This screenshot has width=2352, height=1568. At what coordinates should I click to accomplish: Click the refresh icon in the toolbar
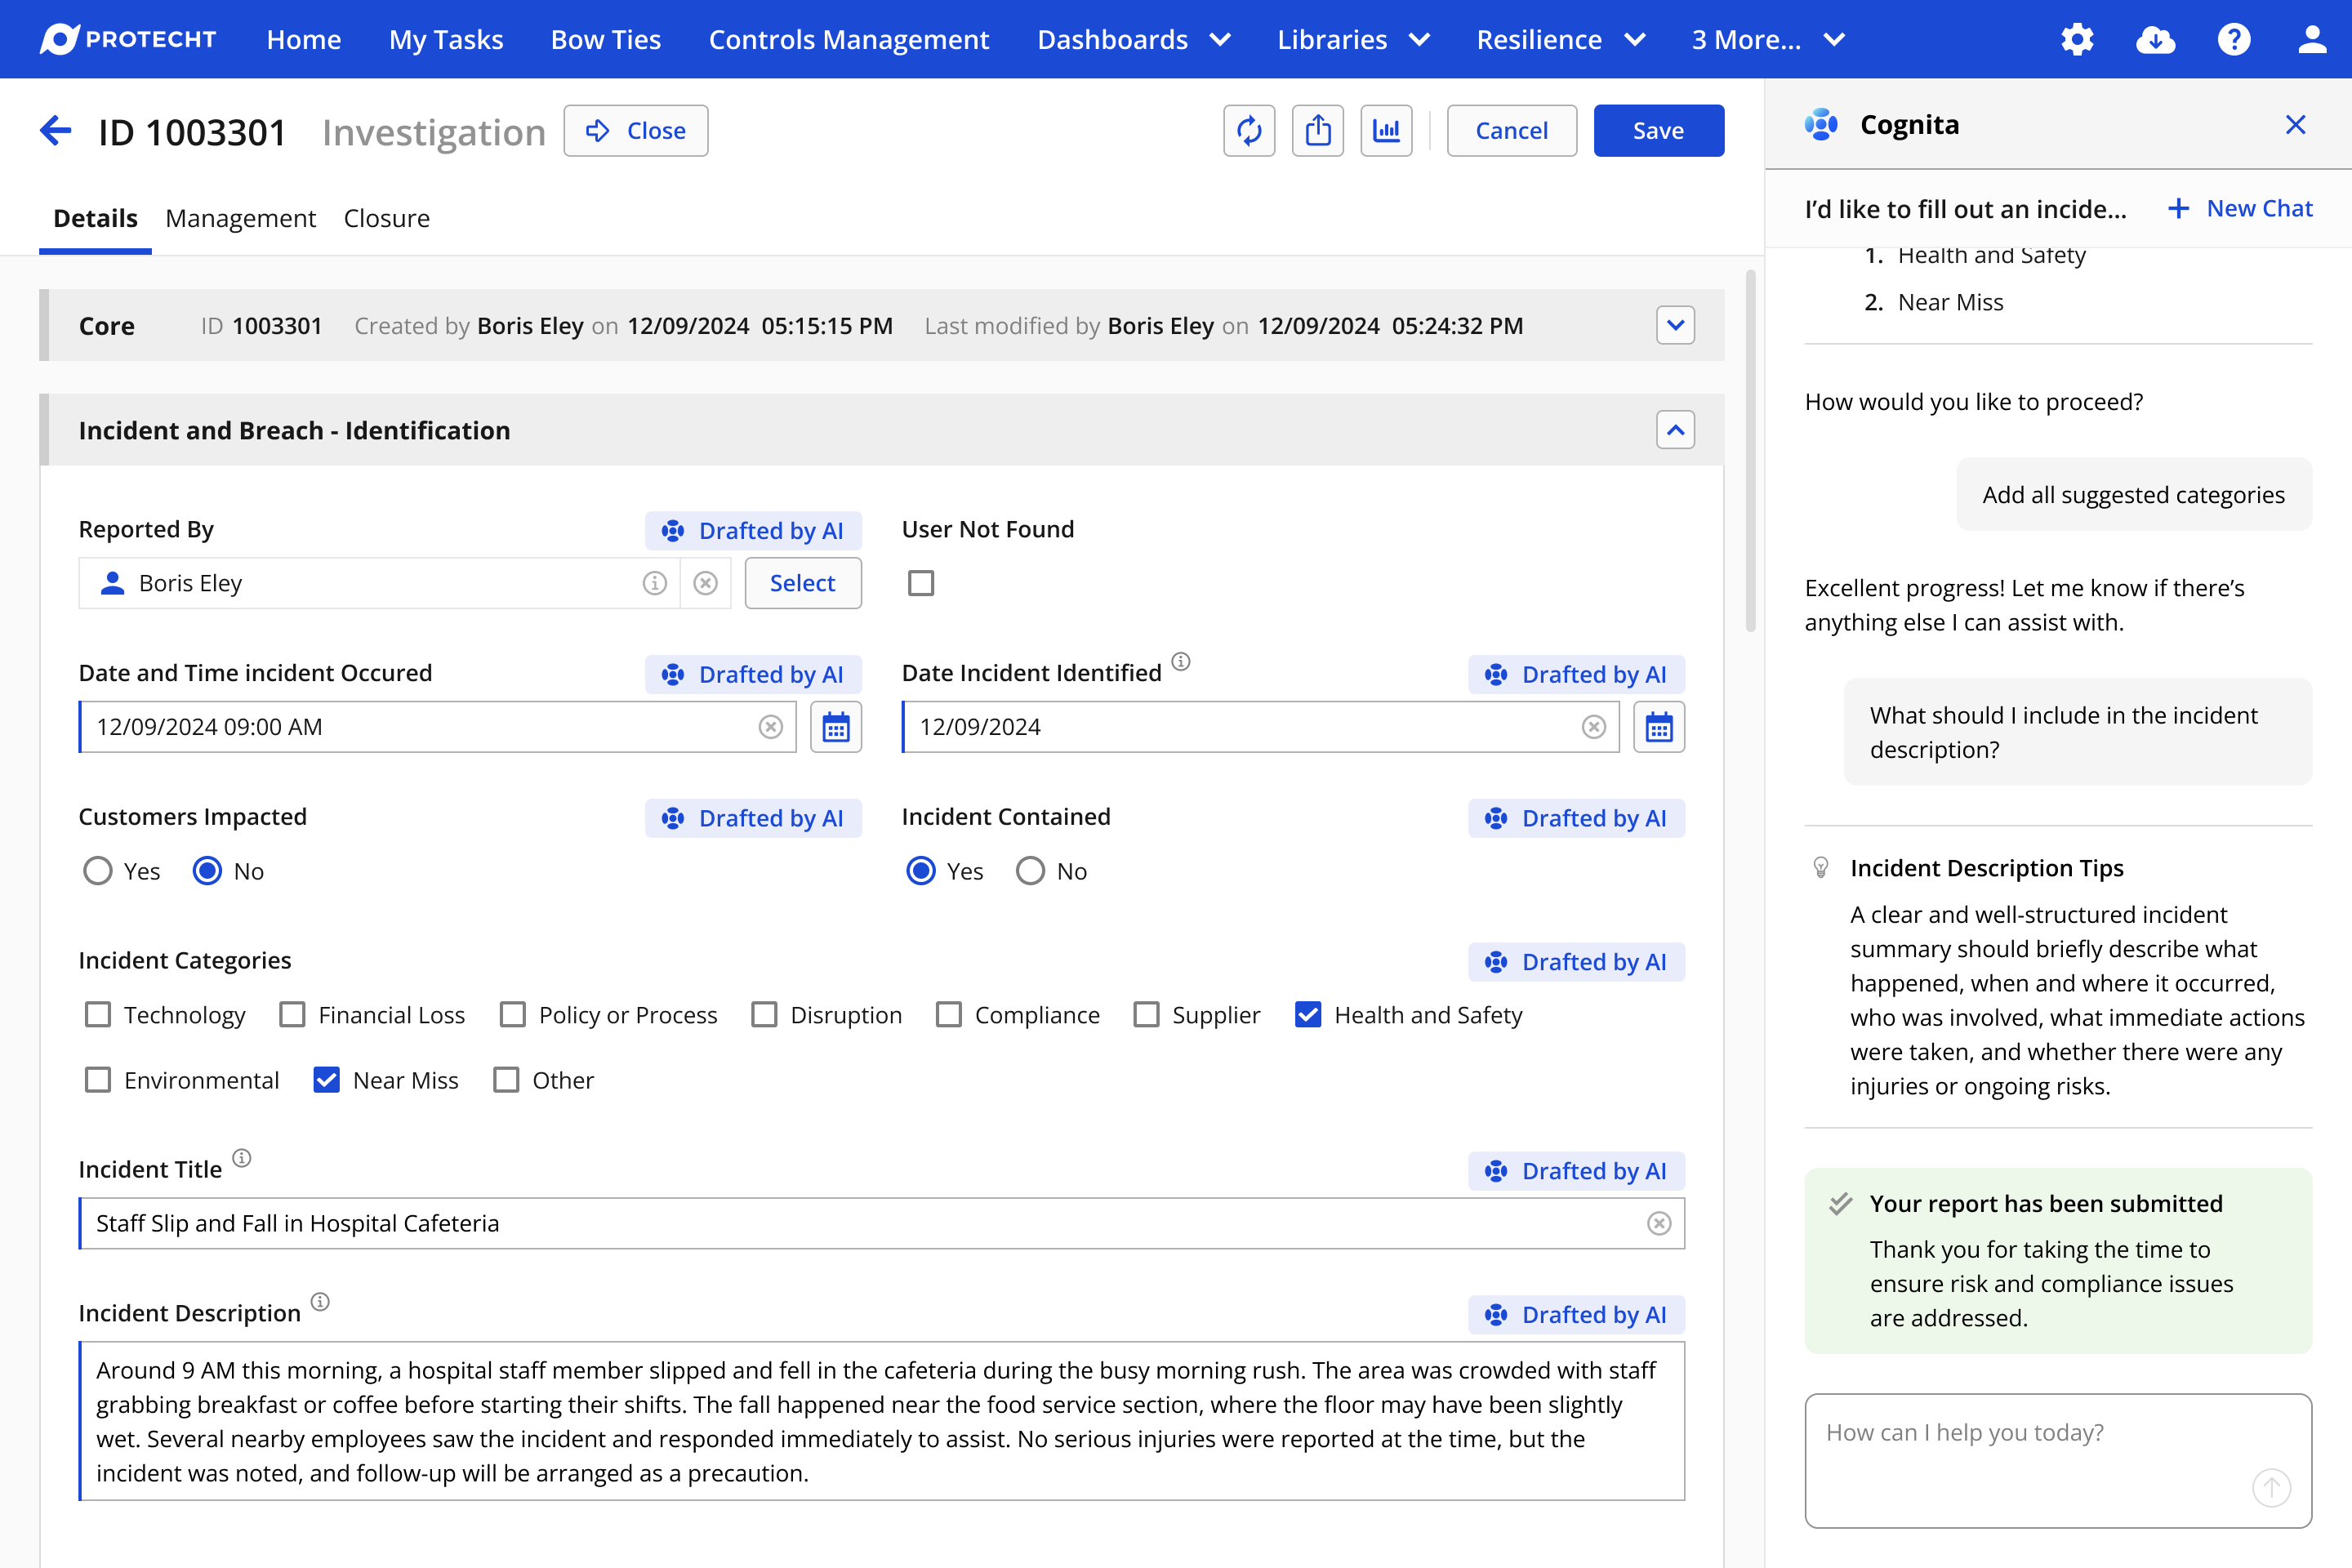(x=1249, y=131)
